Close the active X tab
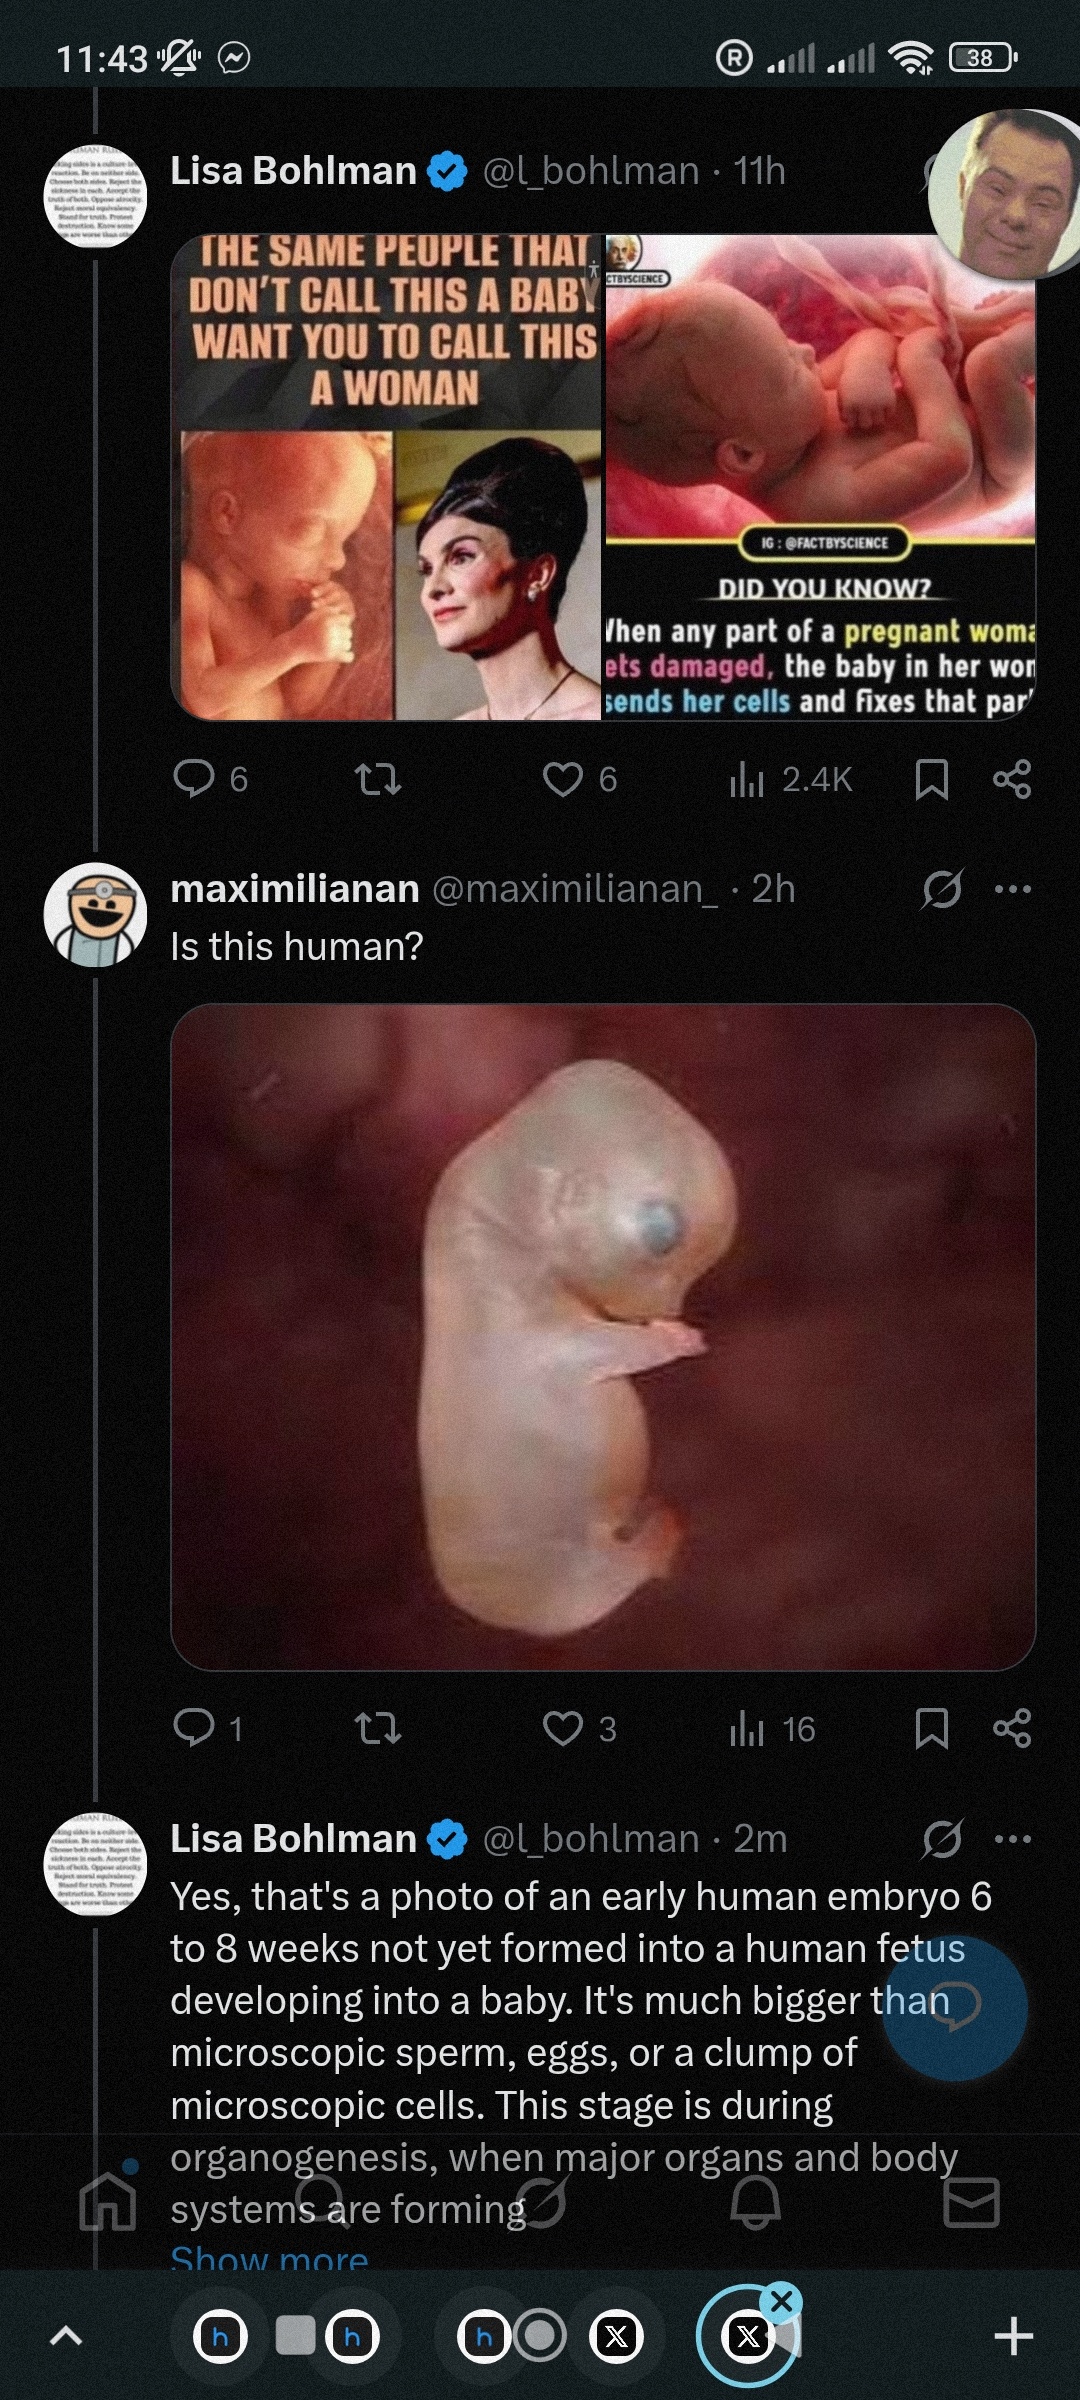Image resolution: width=1080 pixels, height=2400 pixels. pos(782,2302)
